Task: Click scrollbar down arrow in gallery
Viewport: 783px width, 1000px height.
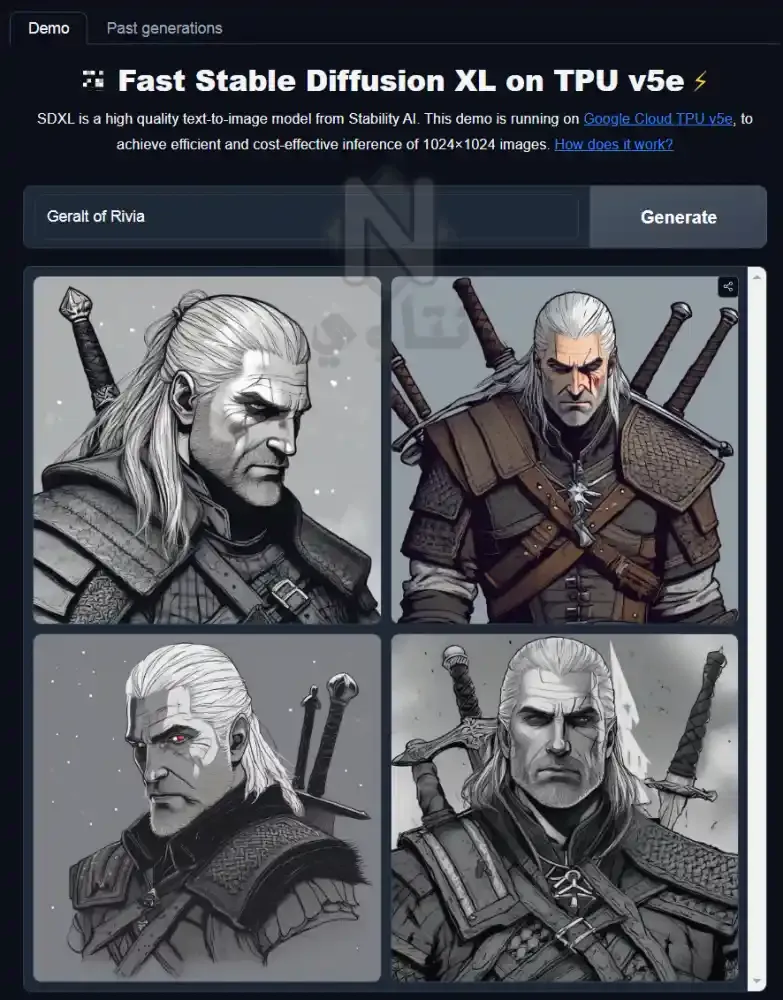Action: [757, 981]
